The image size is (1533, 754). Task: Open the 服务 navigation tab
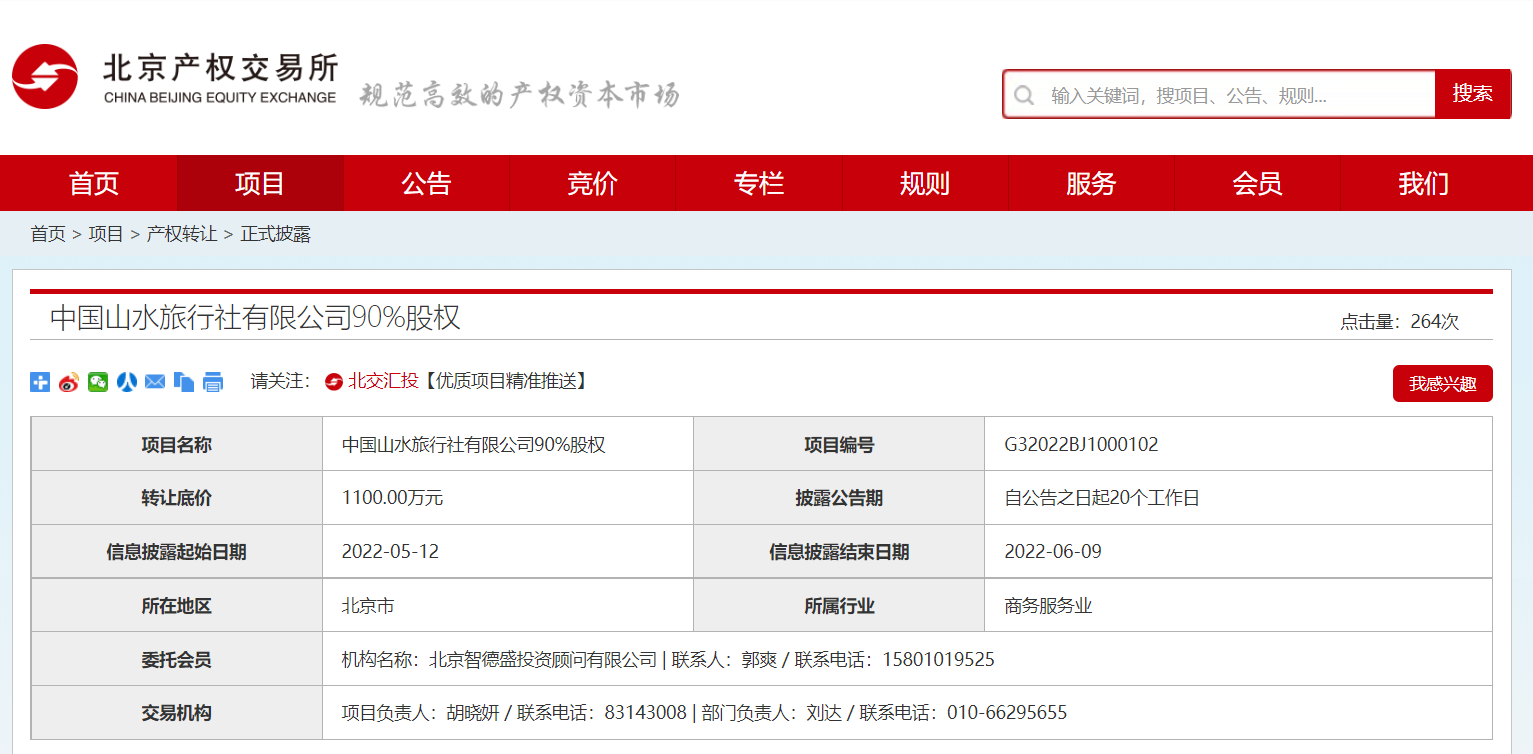(1091, 183)
